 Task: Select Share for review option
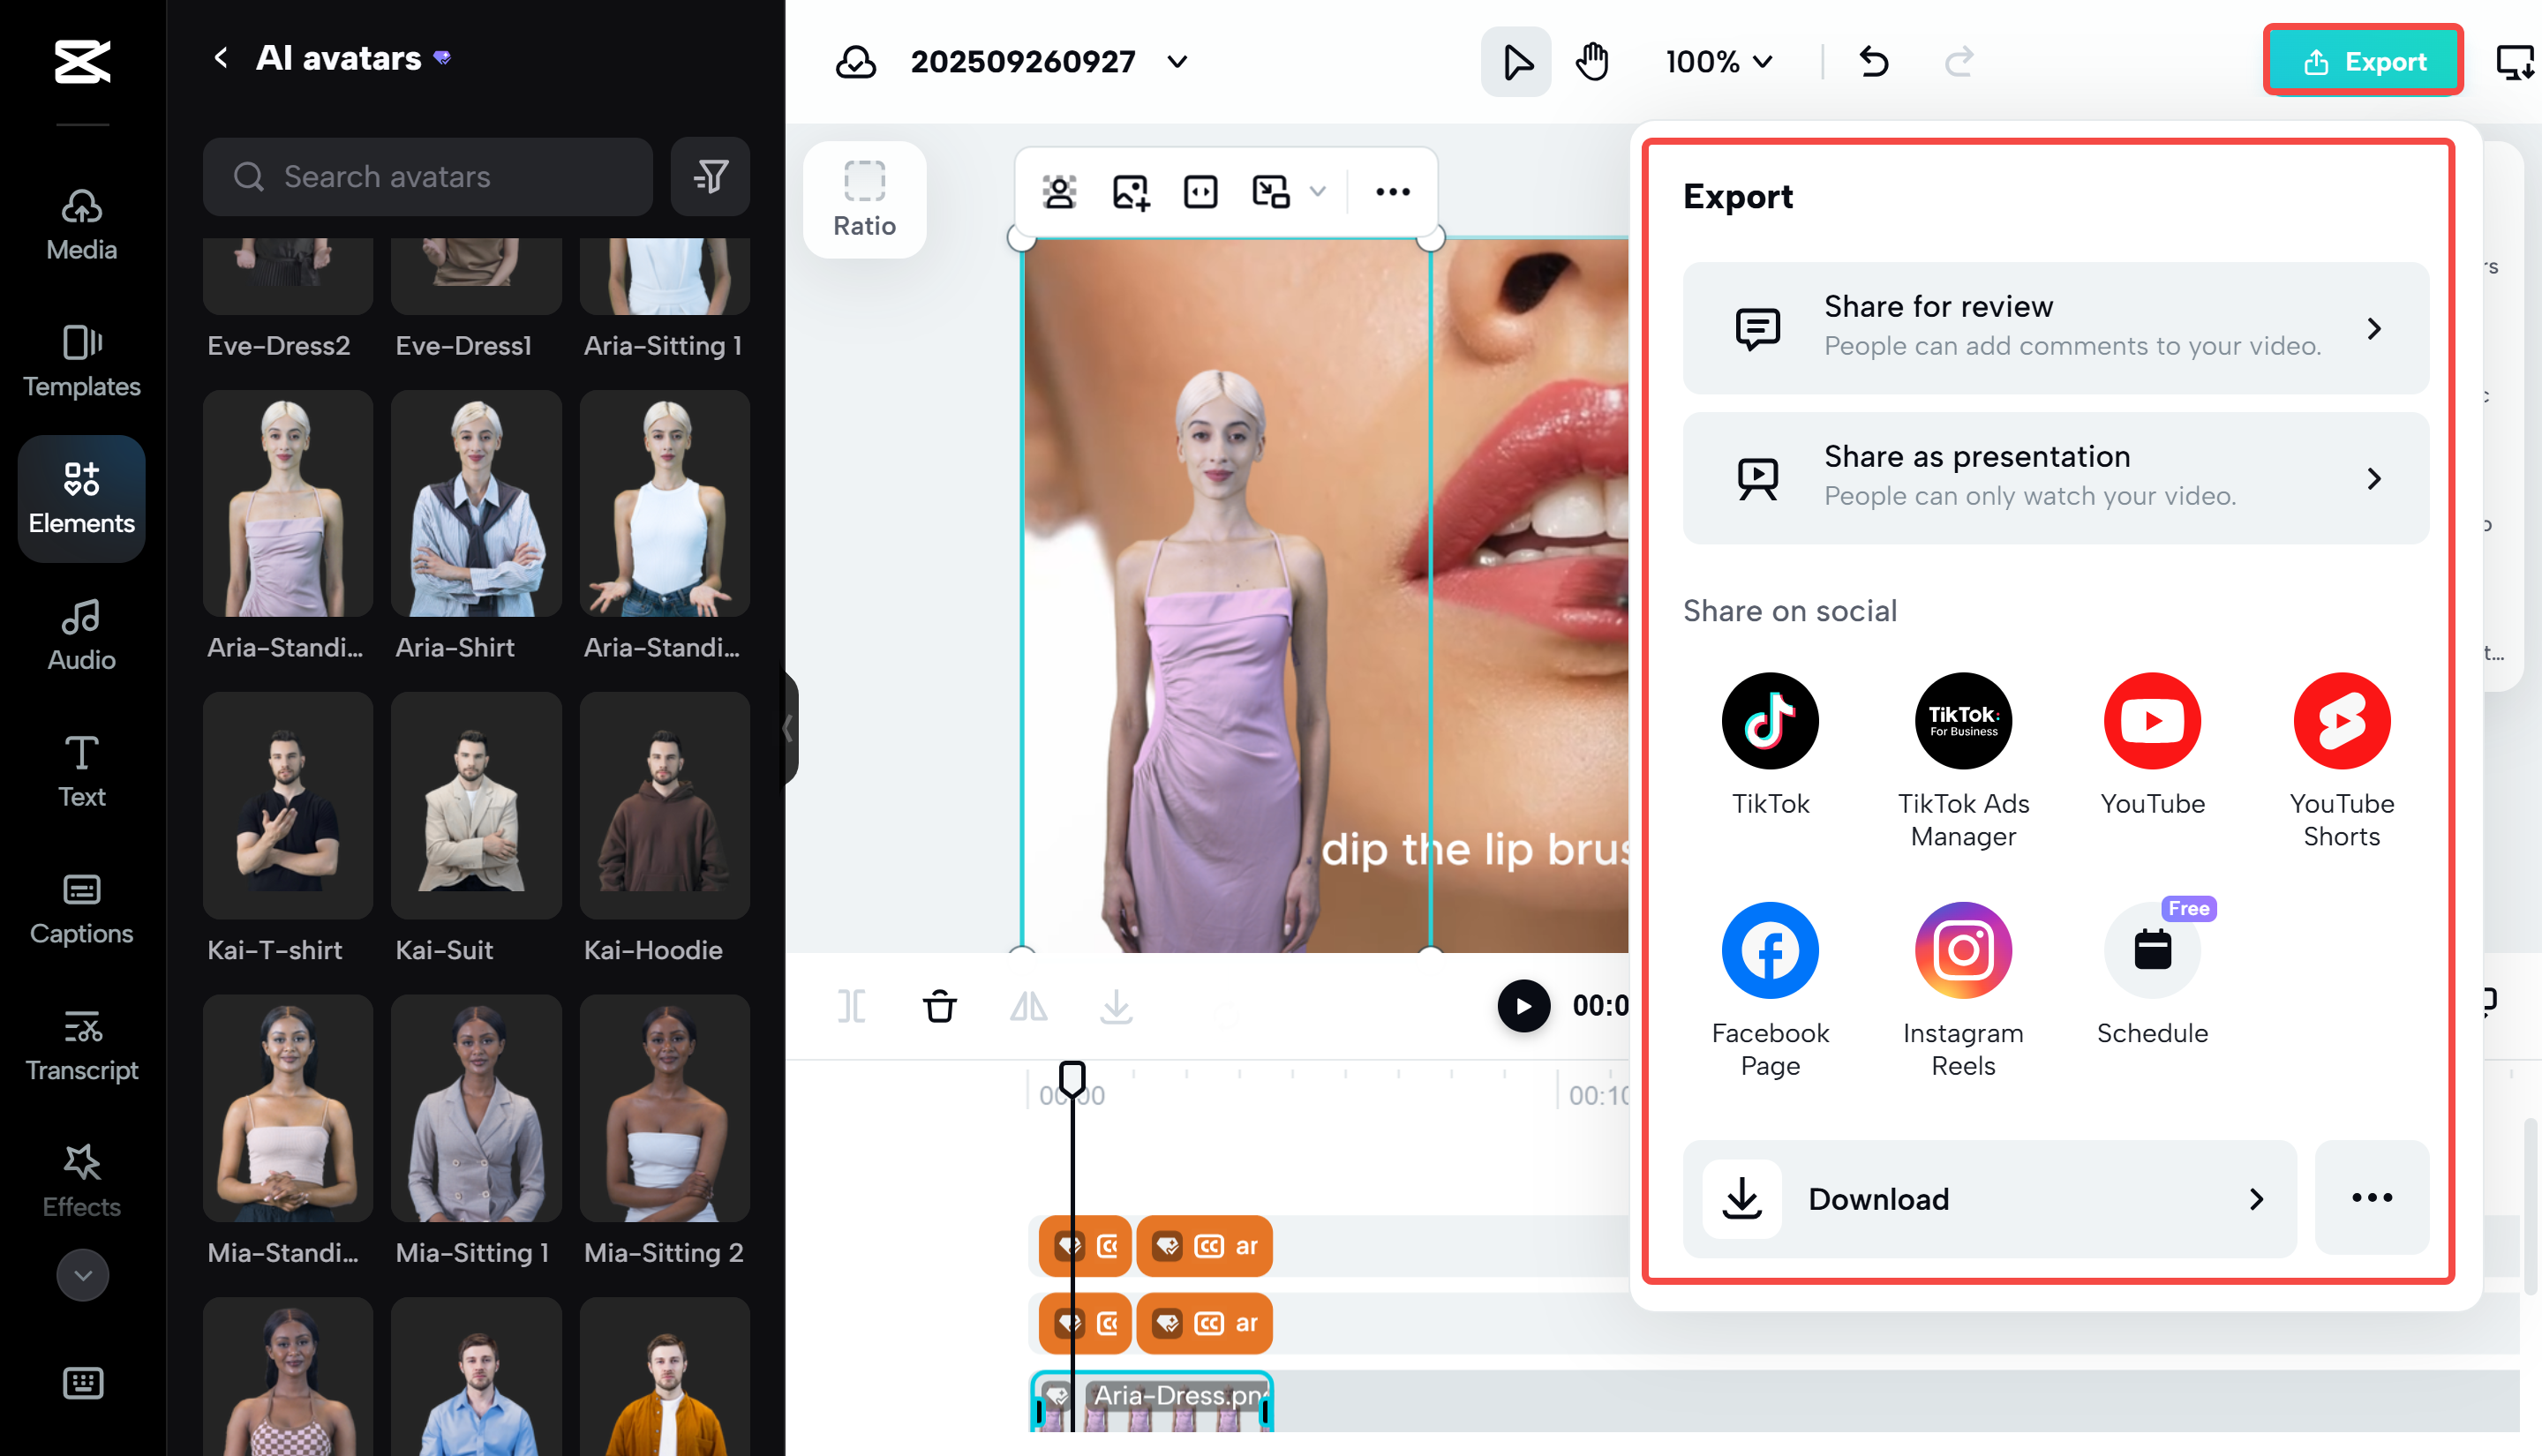tap(2055, 327)
